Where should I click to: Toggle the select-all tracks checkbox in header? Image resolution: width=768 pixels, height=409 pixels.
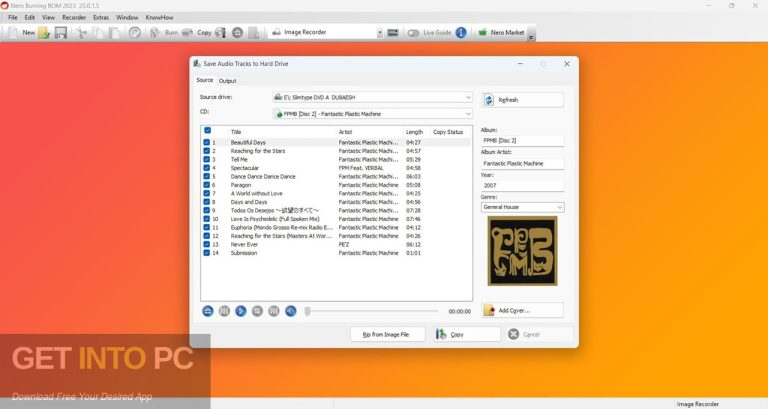pos(207,130)
